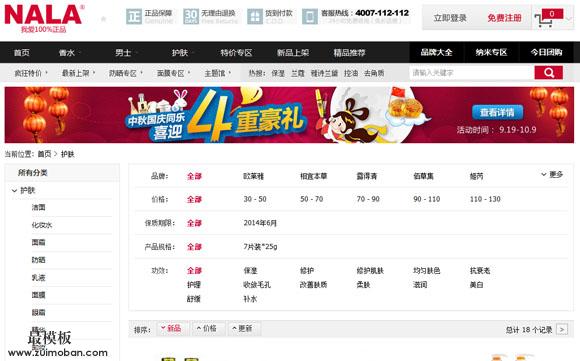
Task: Click the 免费注册 register link
Action: coord(504,18)
